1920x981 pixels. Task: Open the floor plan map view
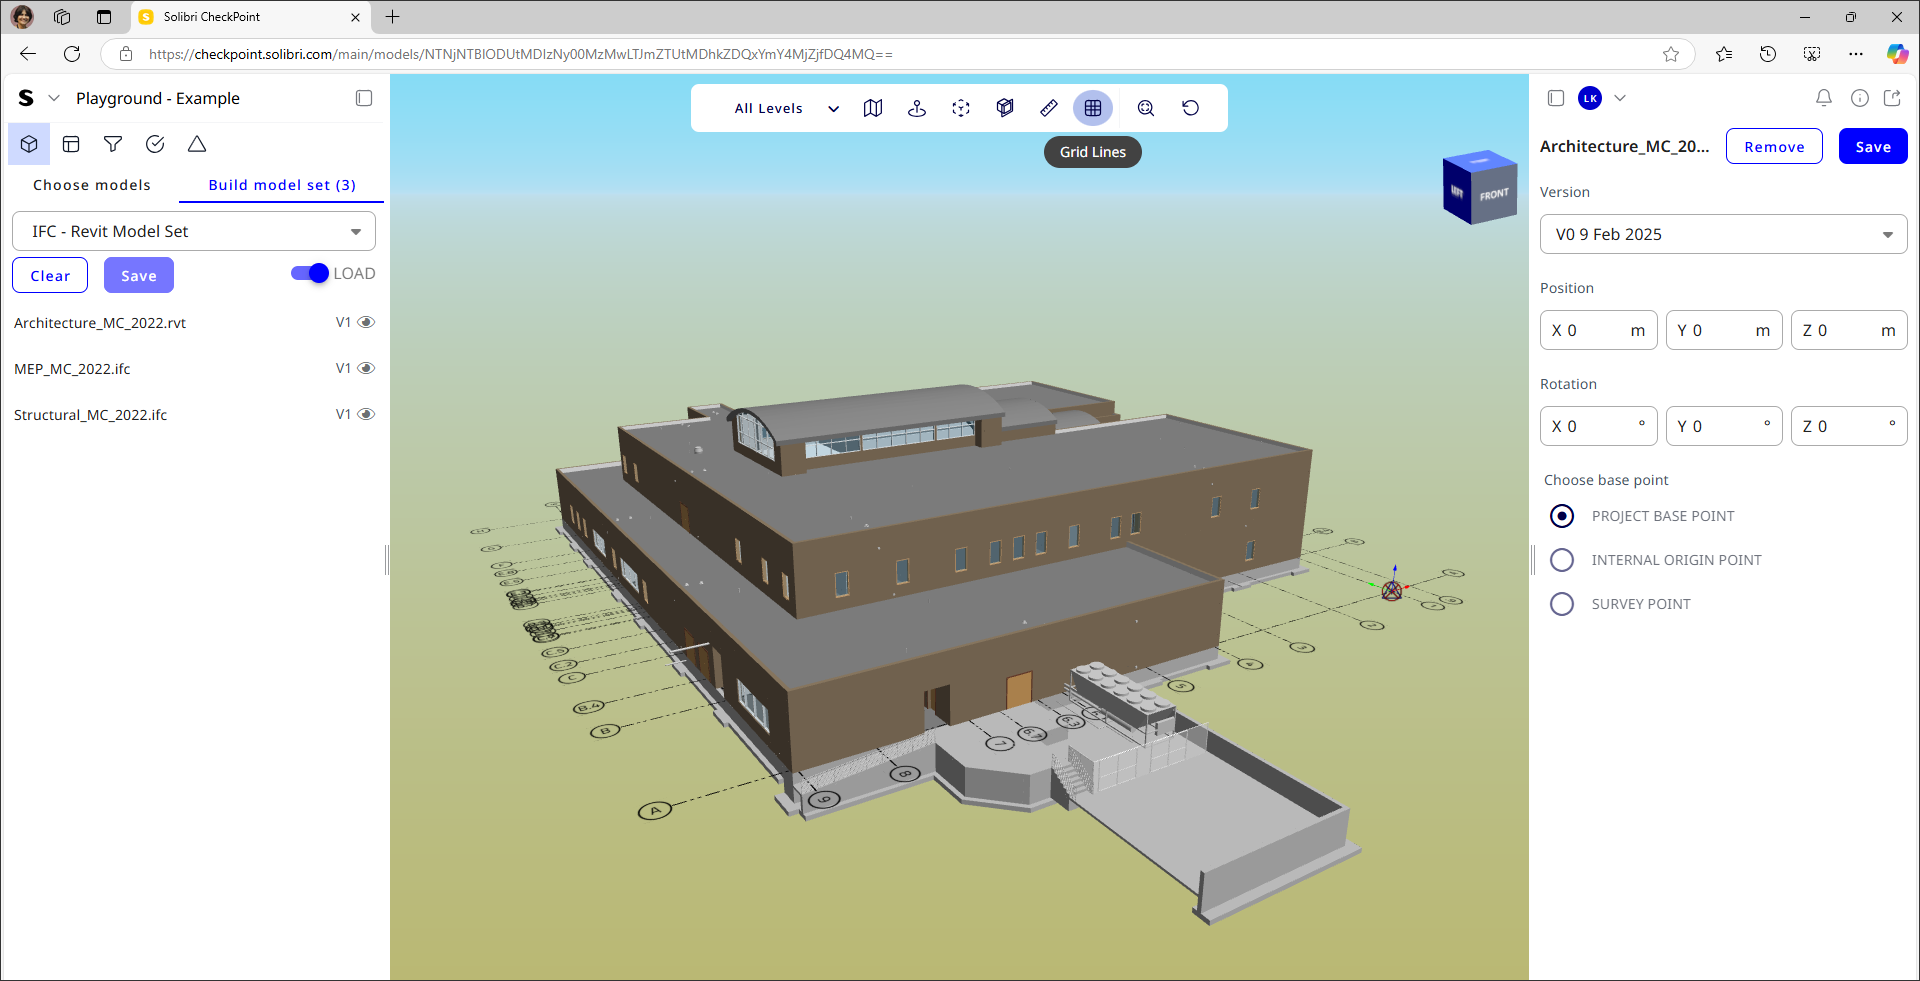(873, 108)
